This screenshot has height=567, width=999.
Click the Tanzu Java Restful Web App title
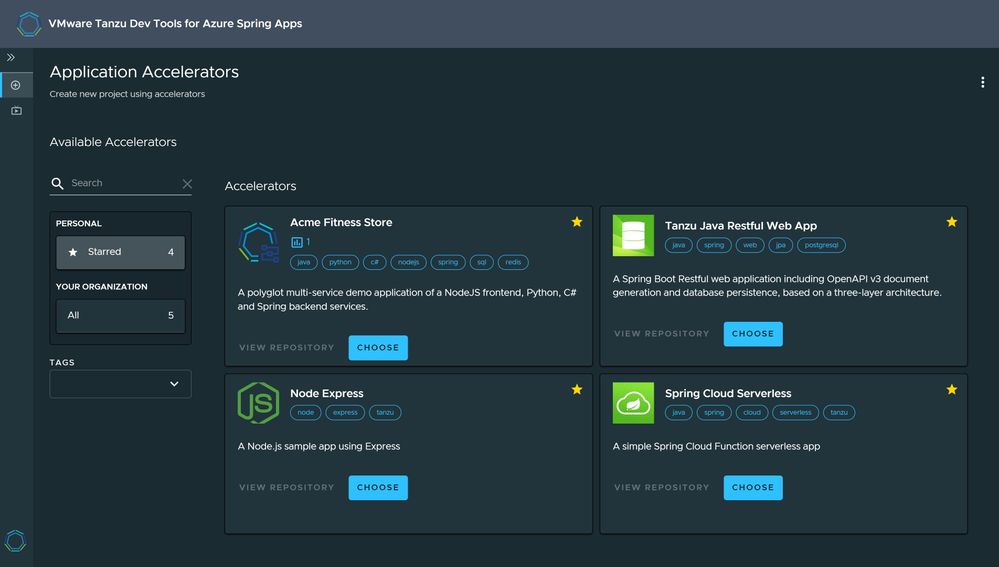741,226
